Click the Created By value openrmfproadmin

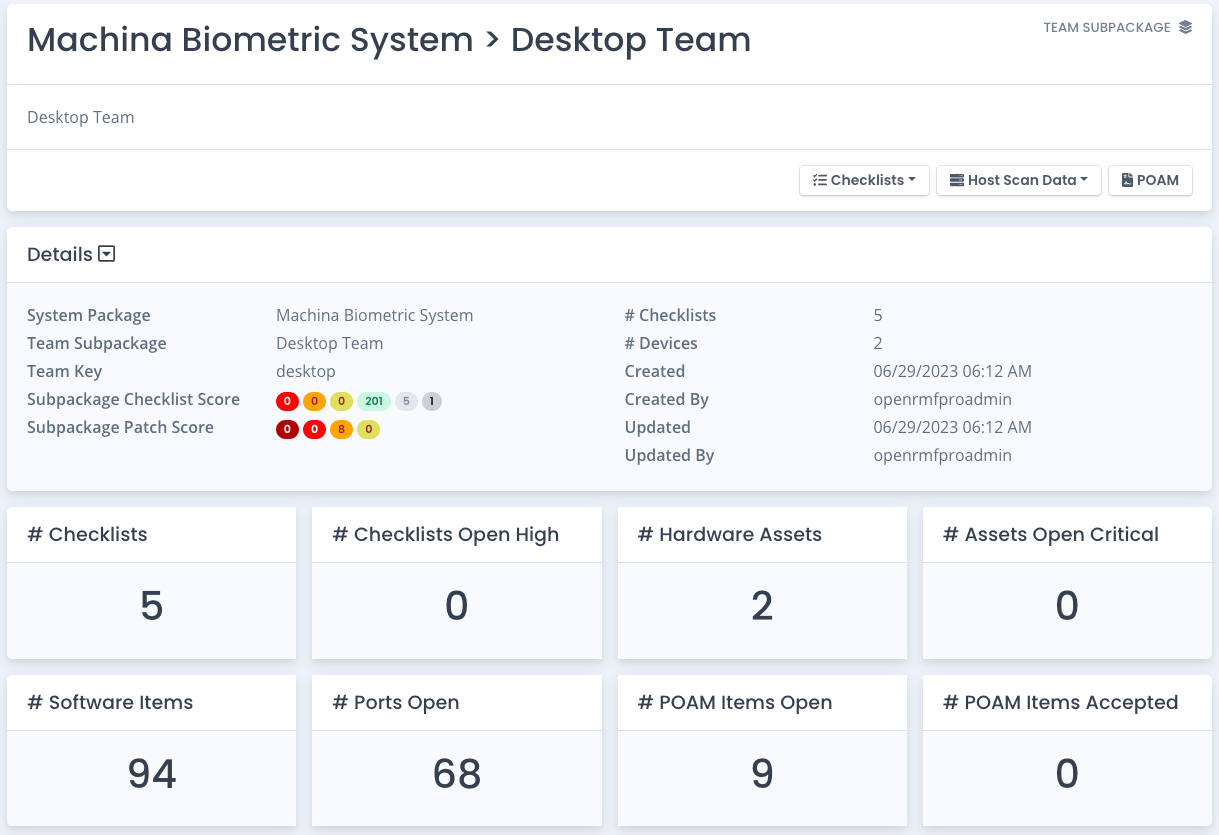(x=942, y=399)
